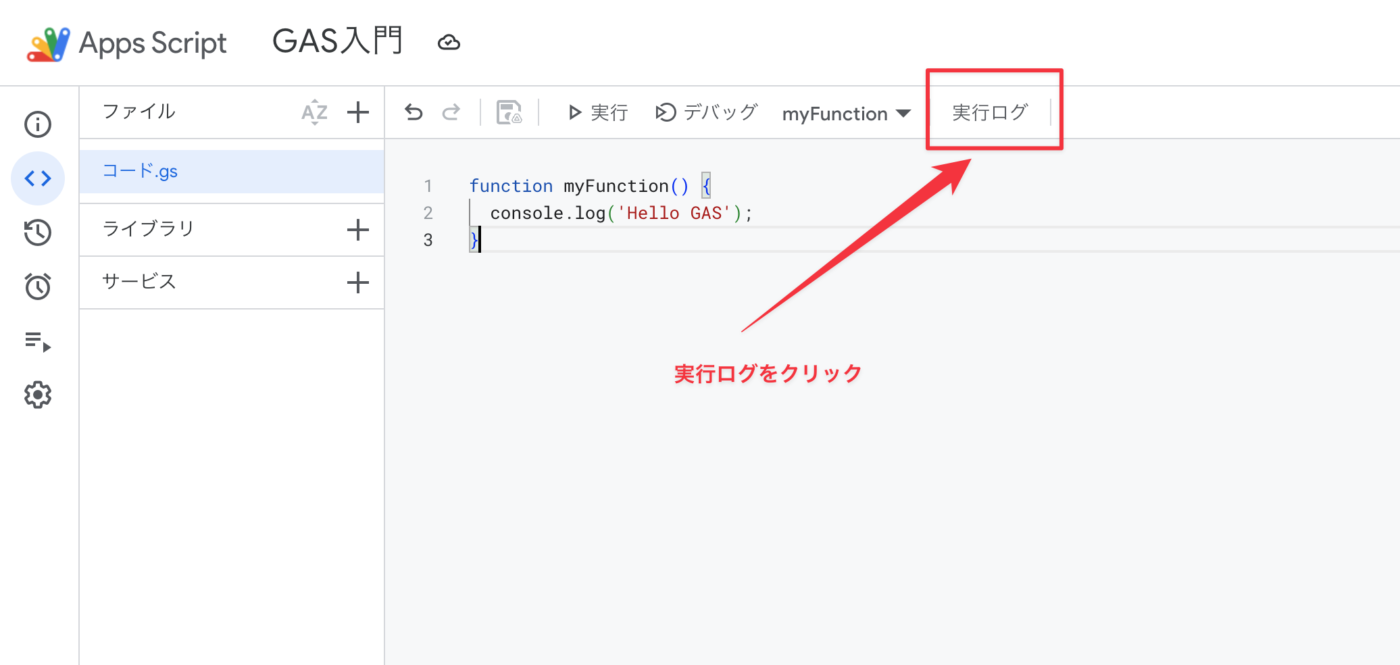
Task: Select the コード.gs file
Action: coord(140,171)
